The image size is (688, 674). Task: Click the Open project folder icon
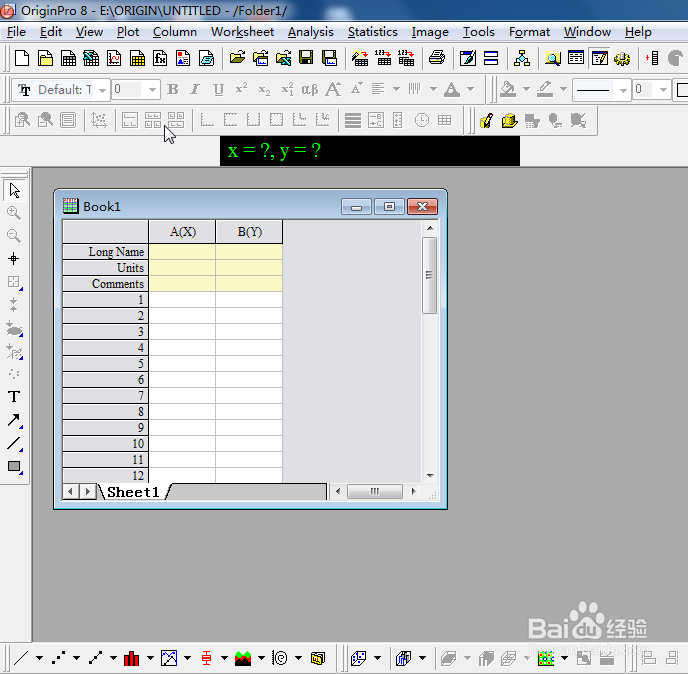tap(237, 58)
